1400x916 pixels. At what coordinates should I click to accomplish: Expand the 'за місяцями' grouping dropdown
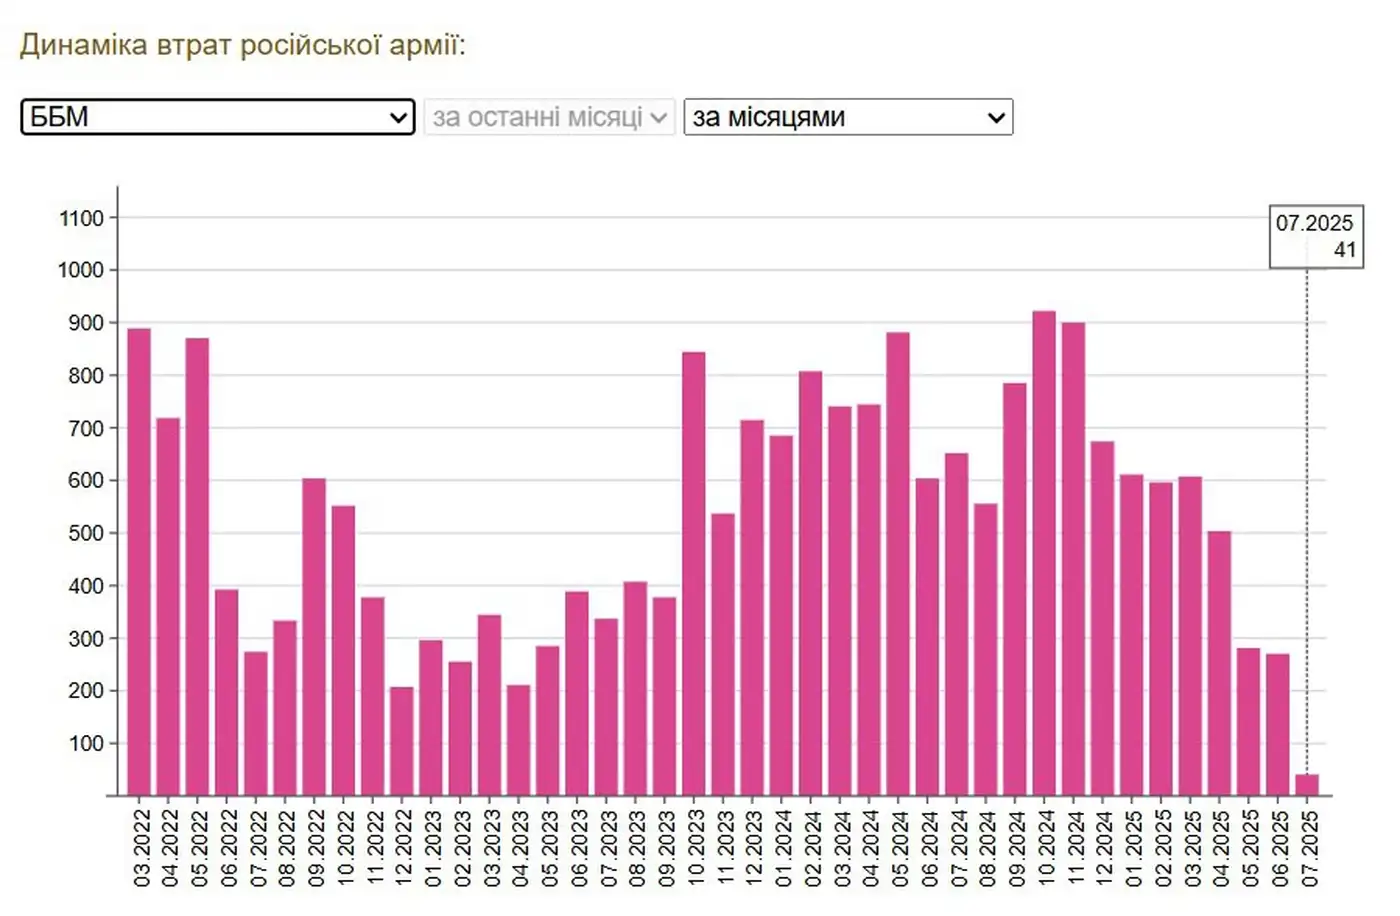coord(848,117)
